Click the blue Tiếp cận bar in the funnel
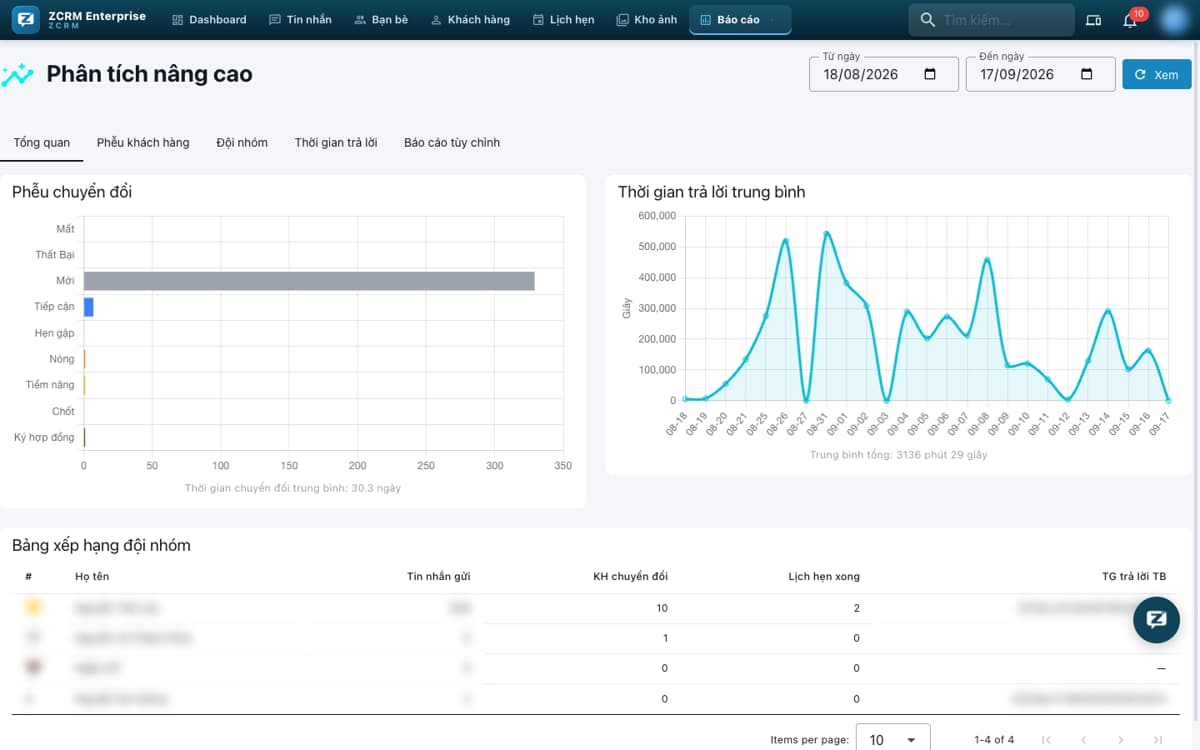Image resolution: width=1200 pixels, height=750 pixels. [88, 307]
